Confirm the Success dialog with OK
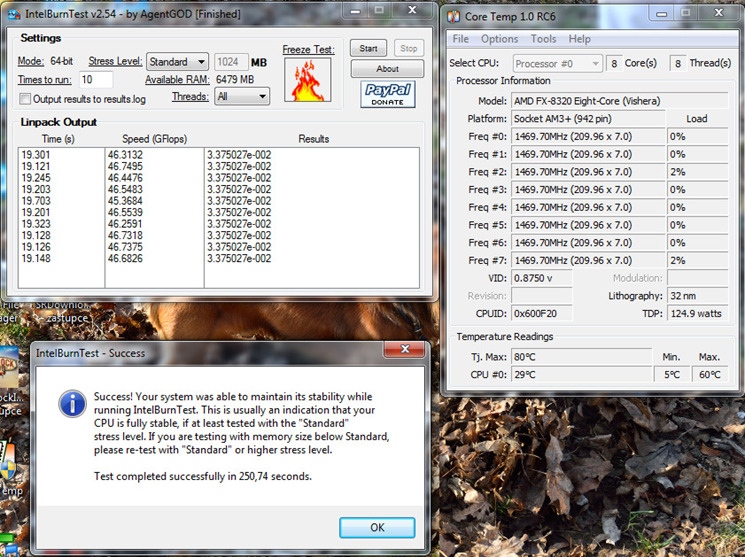The width and height of the screenshot is (745, 557). 377,528
